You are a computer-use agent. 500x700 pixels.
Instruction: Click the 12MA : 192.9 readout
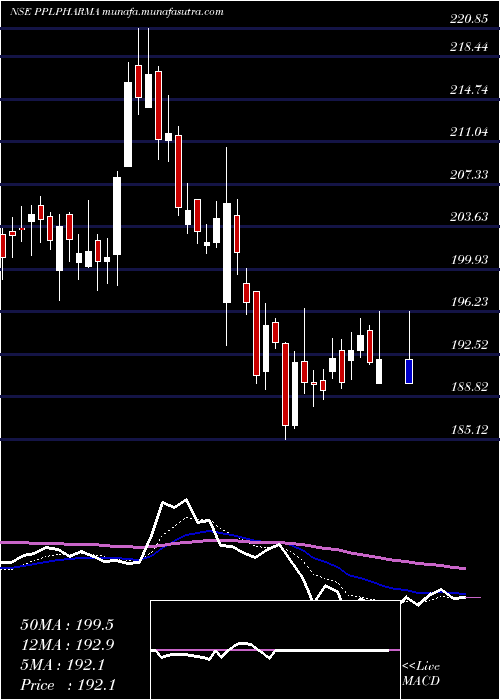[67, 645]
